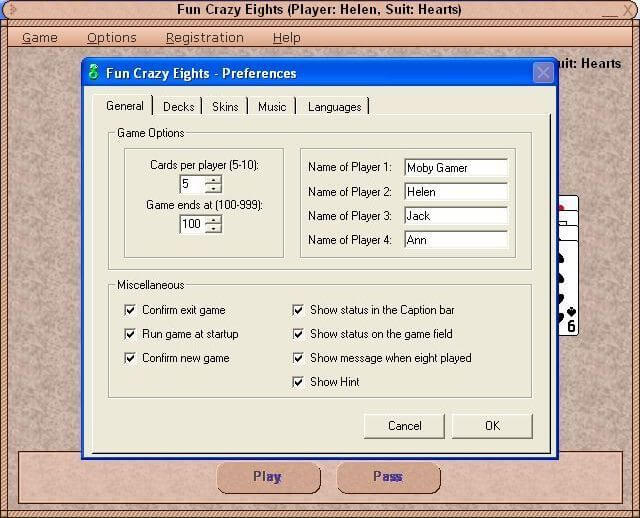Open the Options menu

click(111, 38)
